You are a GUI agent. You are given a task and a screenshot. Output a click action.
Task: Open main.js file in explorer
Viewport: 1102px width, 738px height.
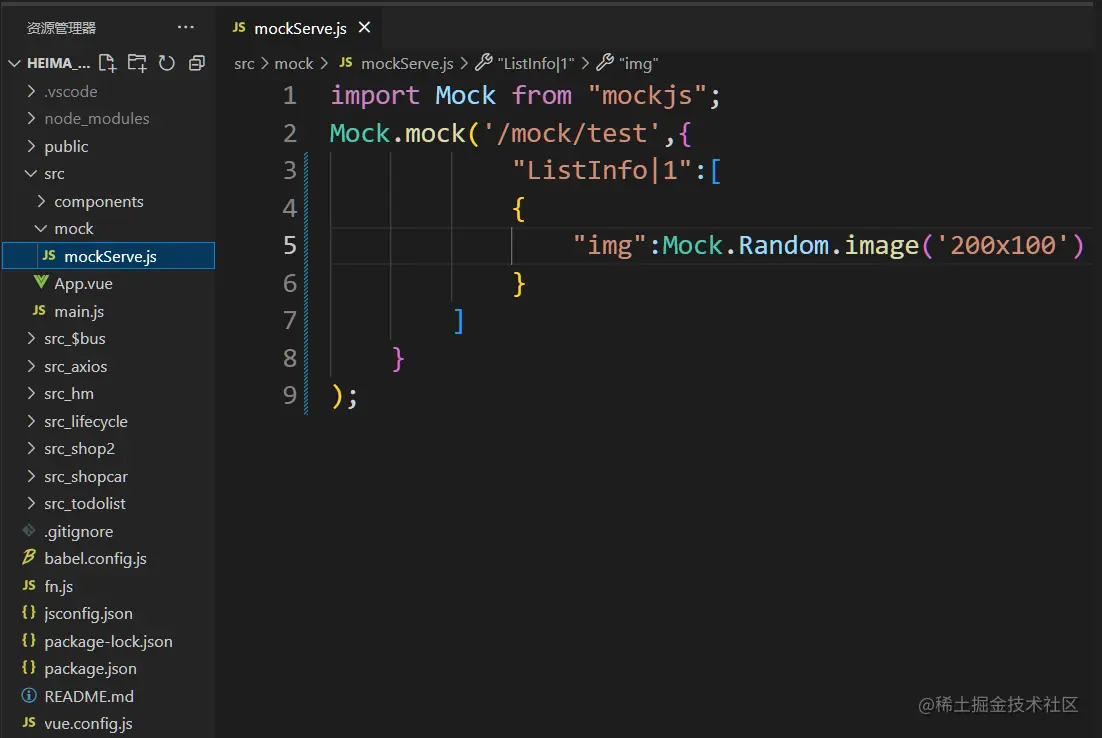109,311
